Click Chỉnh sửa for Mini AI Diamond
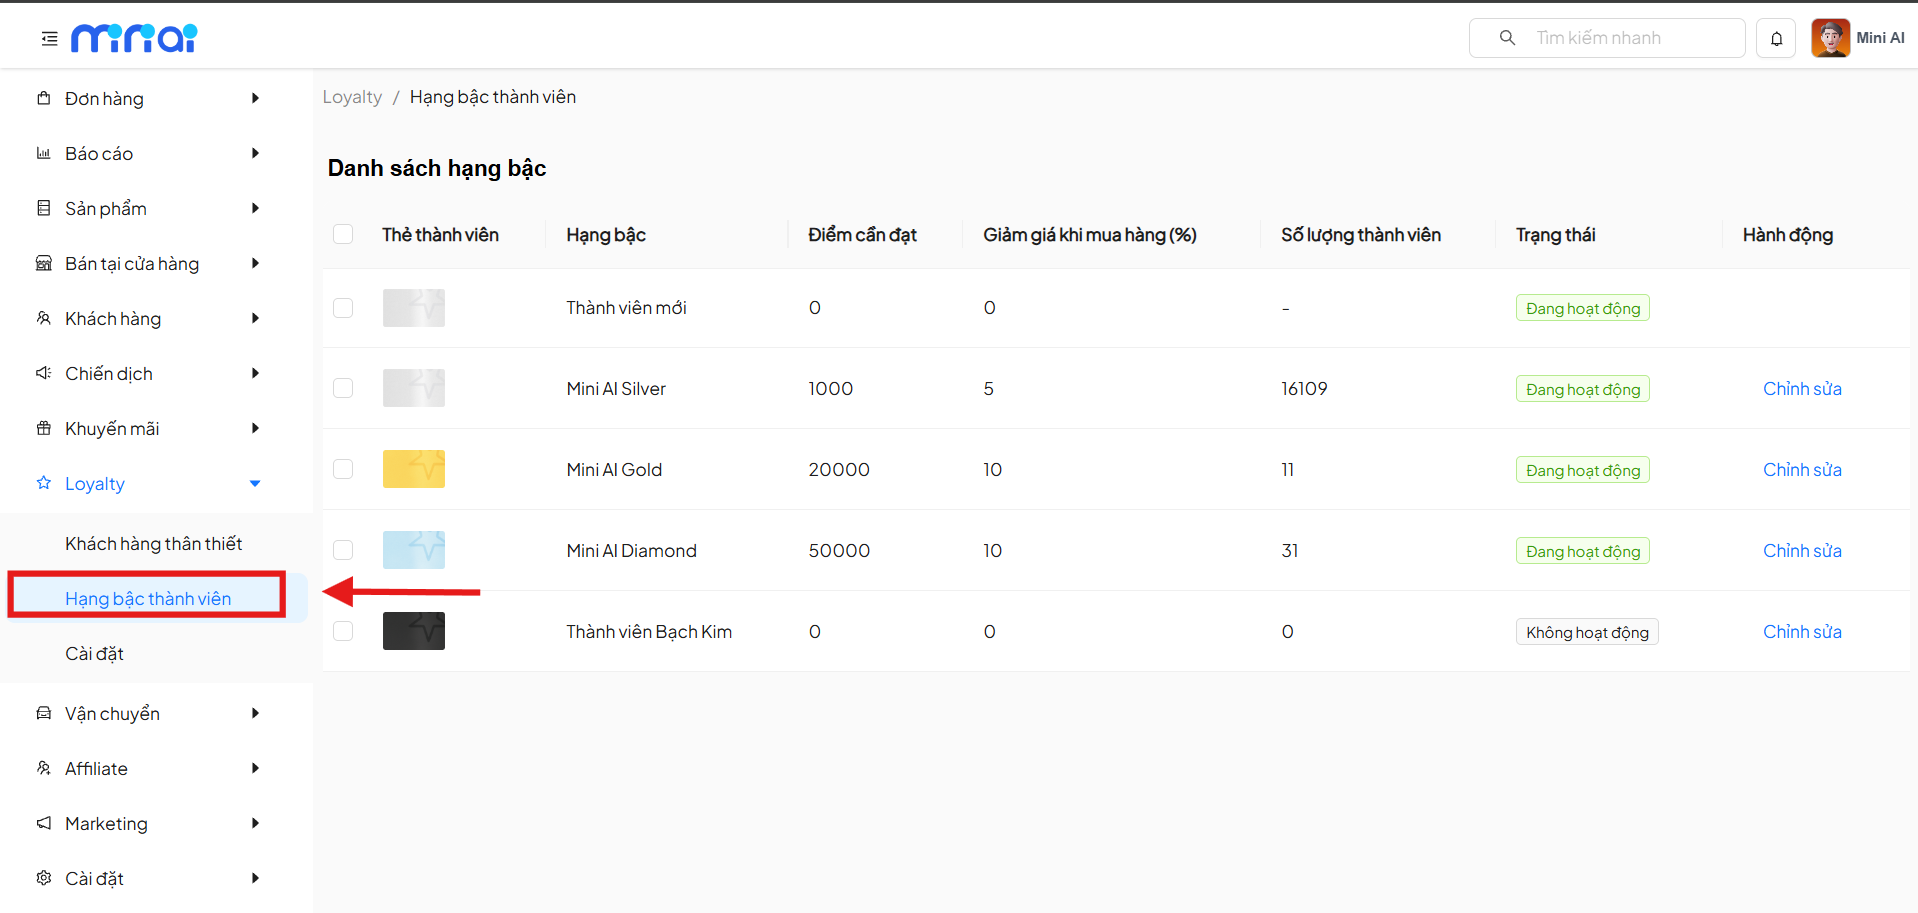The image size is (1918, 913). (1801, 551)
